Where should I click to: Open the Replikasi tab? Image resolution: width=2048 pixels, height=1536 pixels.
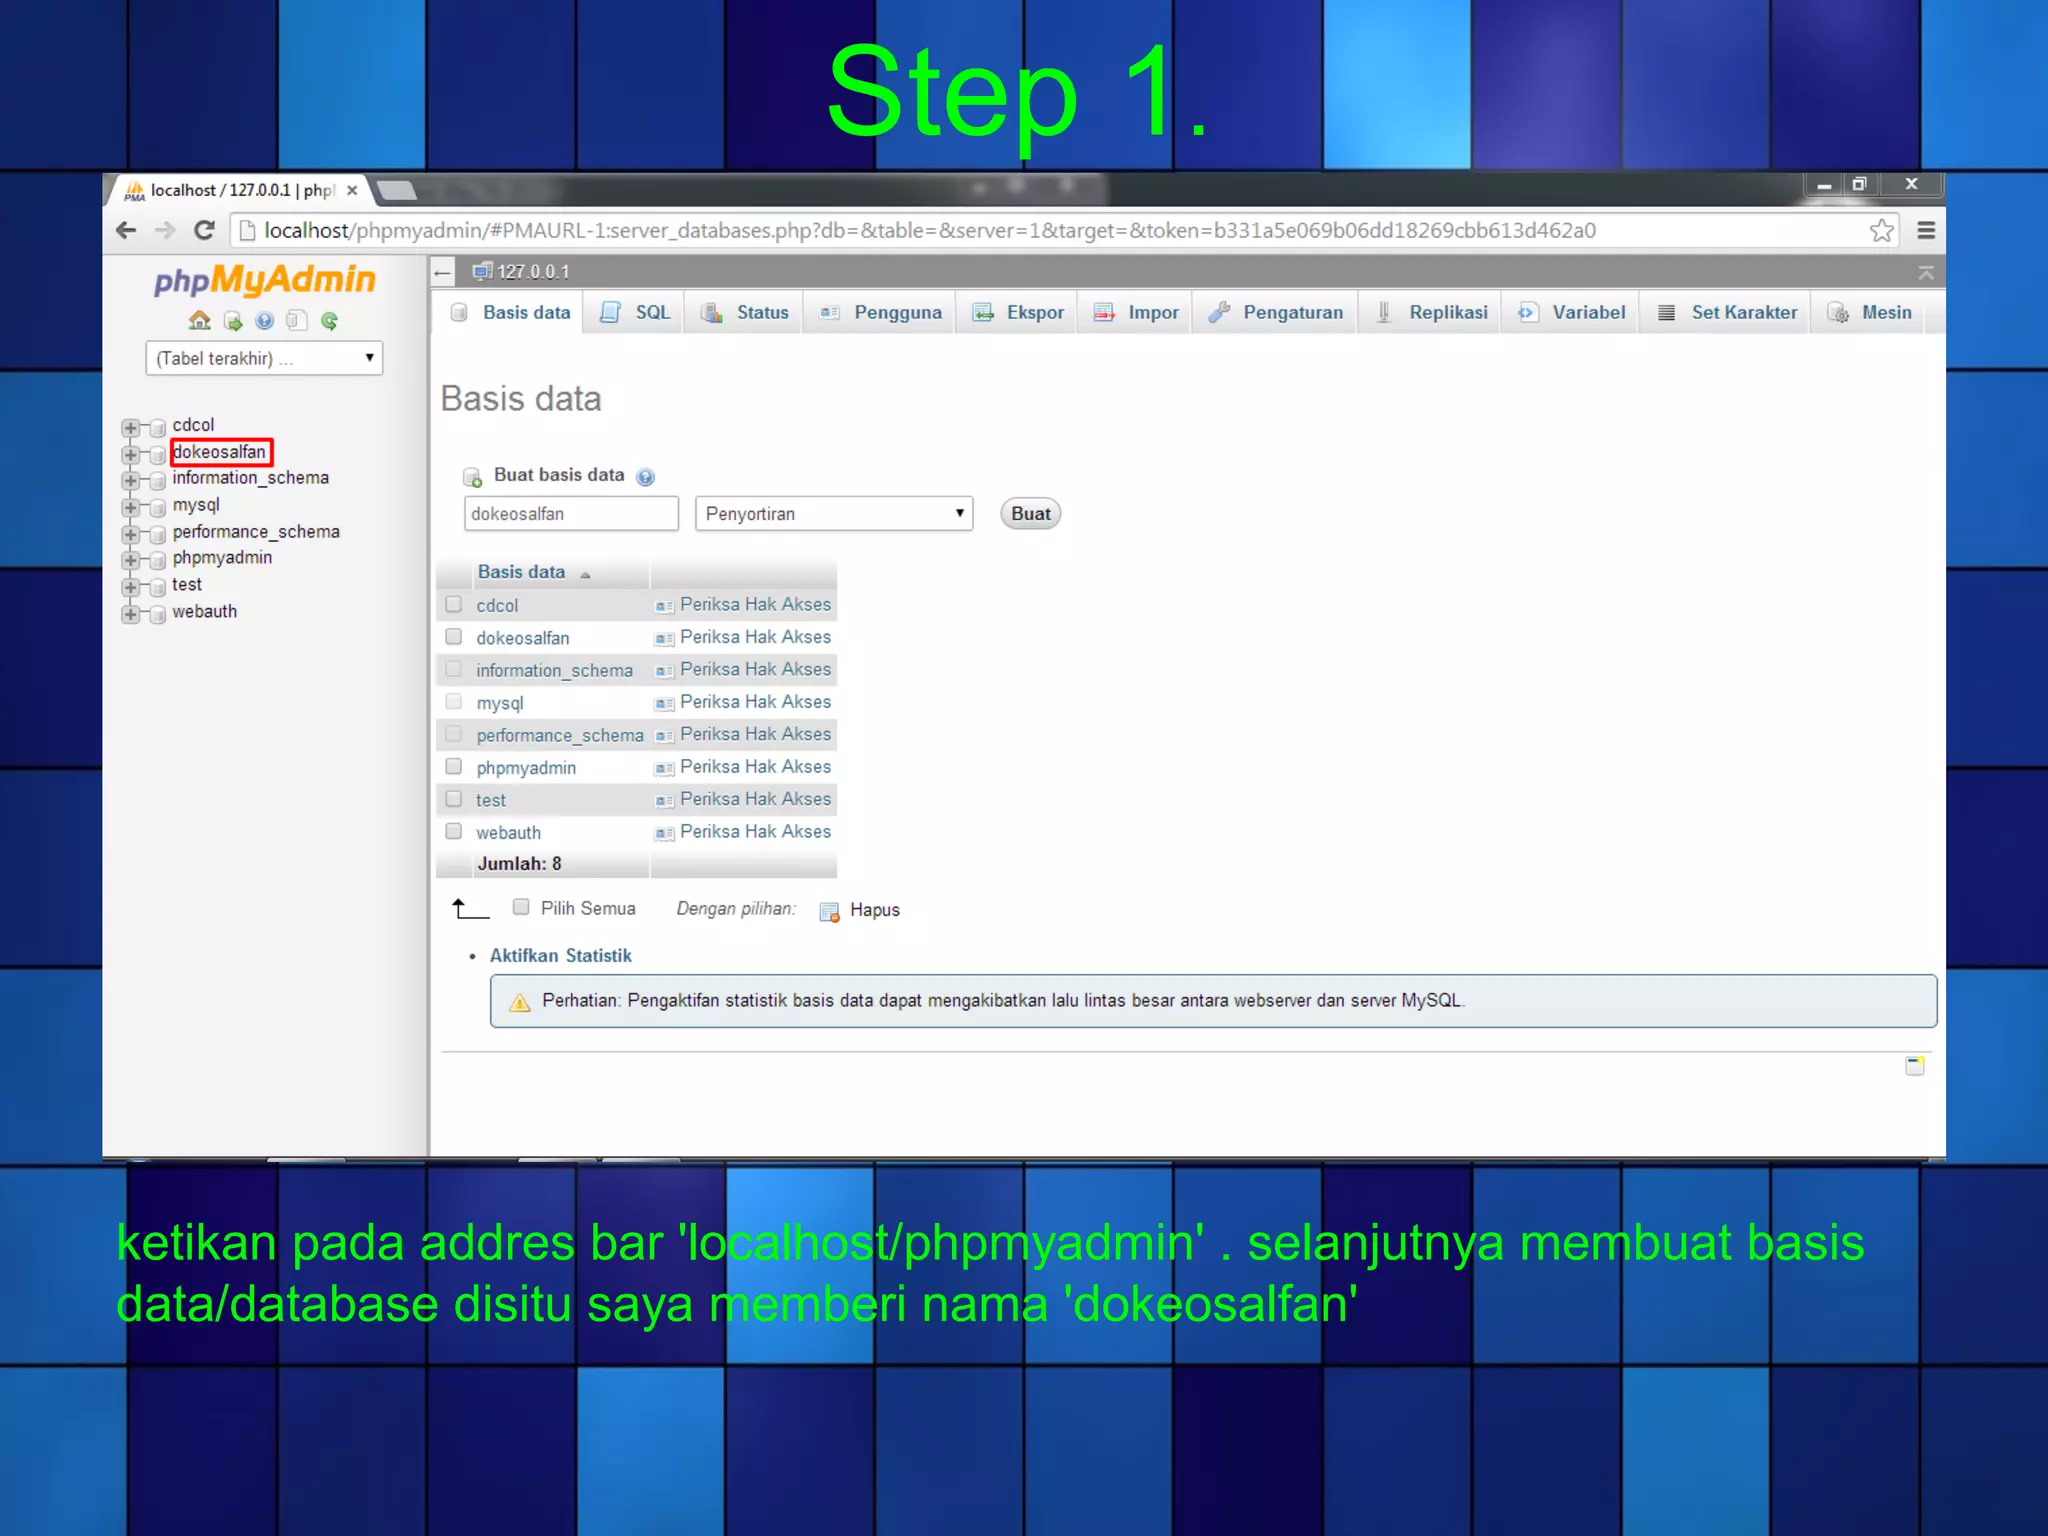[1431, 313]
